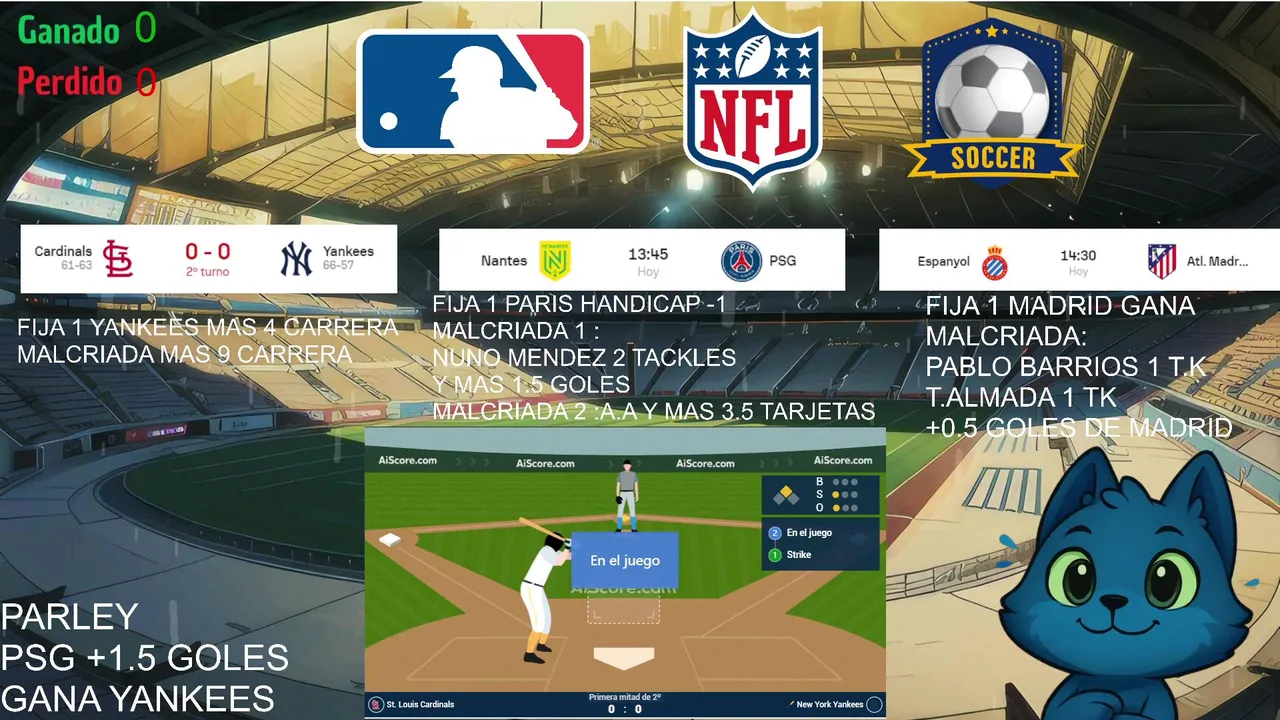Click the New York Yankees footer logo
This screenshot has height=720, width=1280.
tap(874, 705)
